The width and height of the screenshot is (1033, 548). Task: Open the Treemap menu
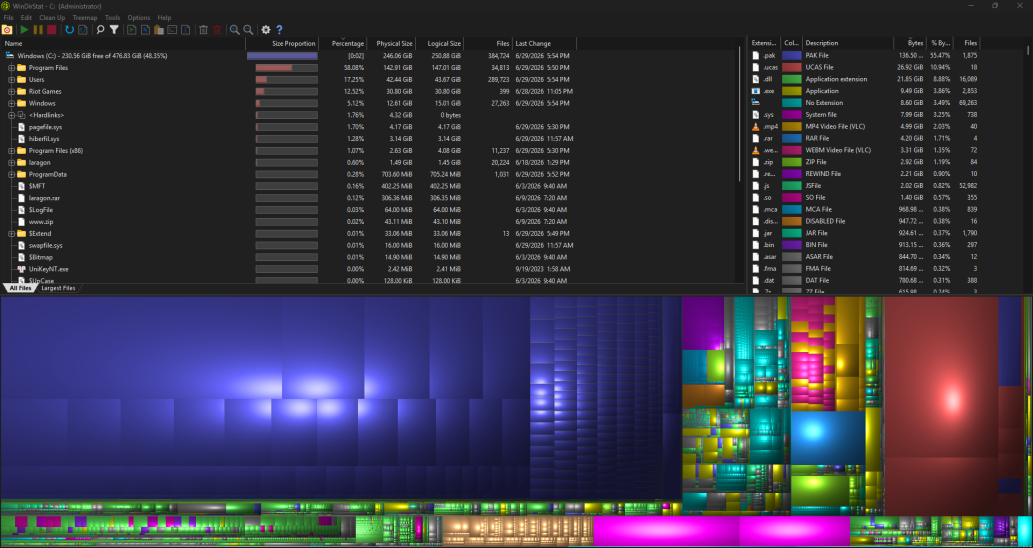[x=84, y=18]
